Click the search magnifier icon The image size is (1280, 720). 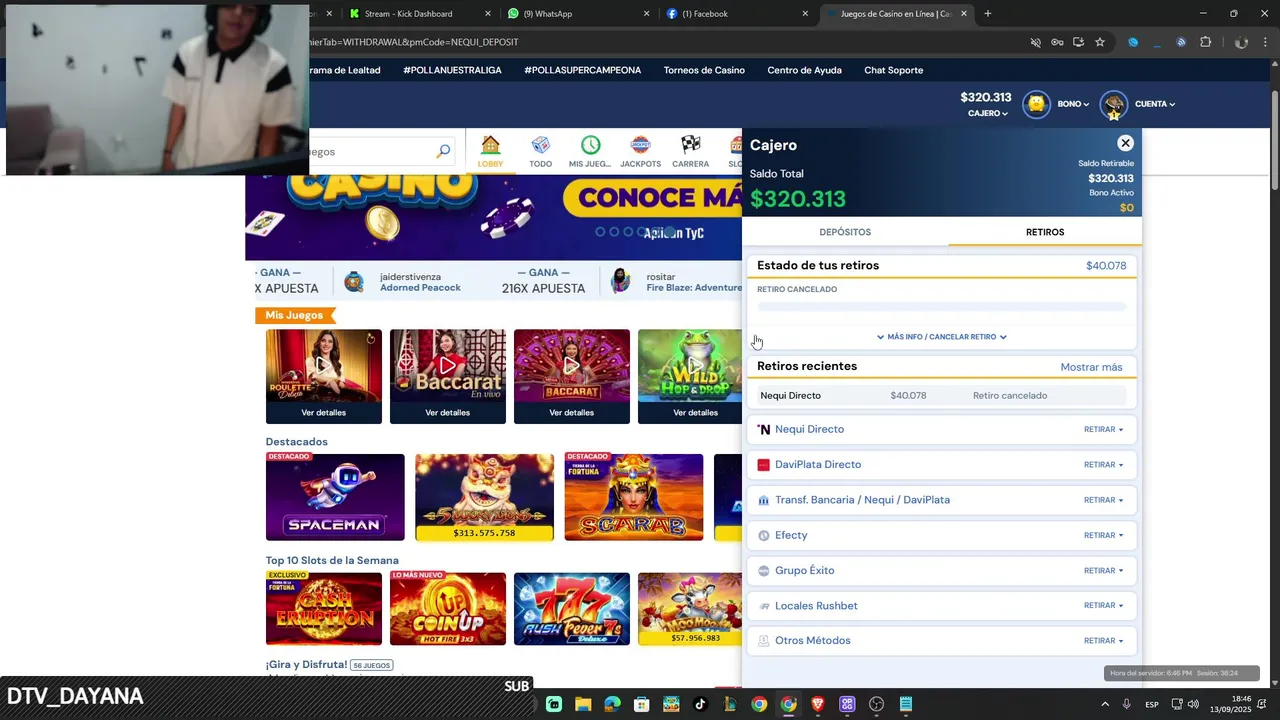click(443, 152)
